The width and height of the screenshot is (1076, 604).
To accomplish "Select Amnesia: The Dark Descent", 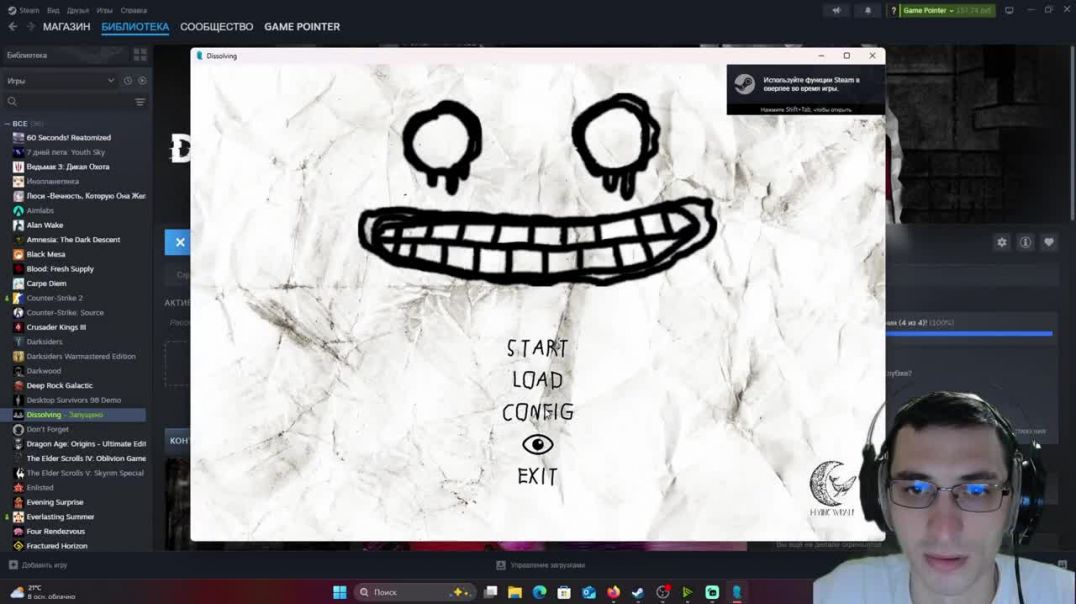I will tap(73, 240).
